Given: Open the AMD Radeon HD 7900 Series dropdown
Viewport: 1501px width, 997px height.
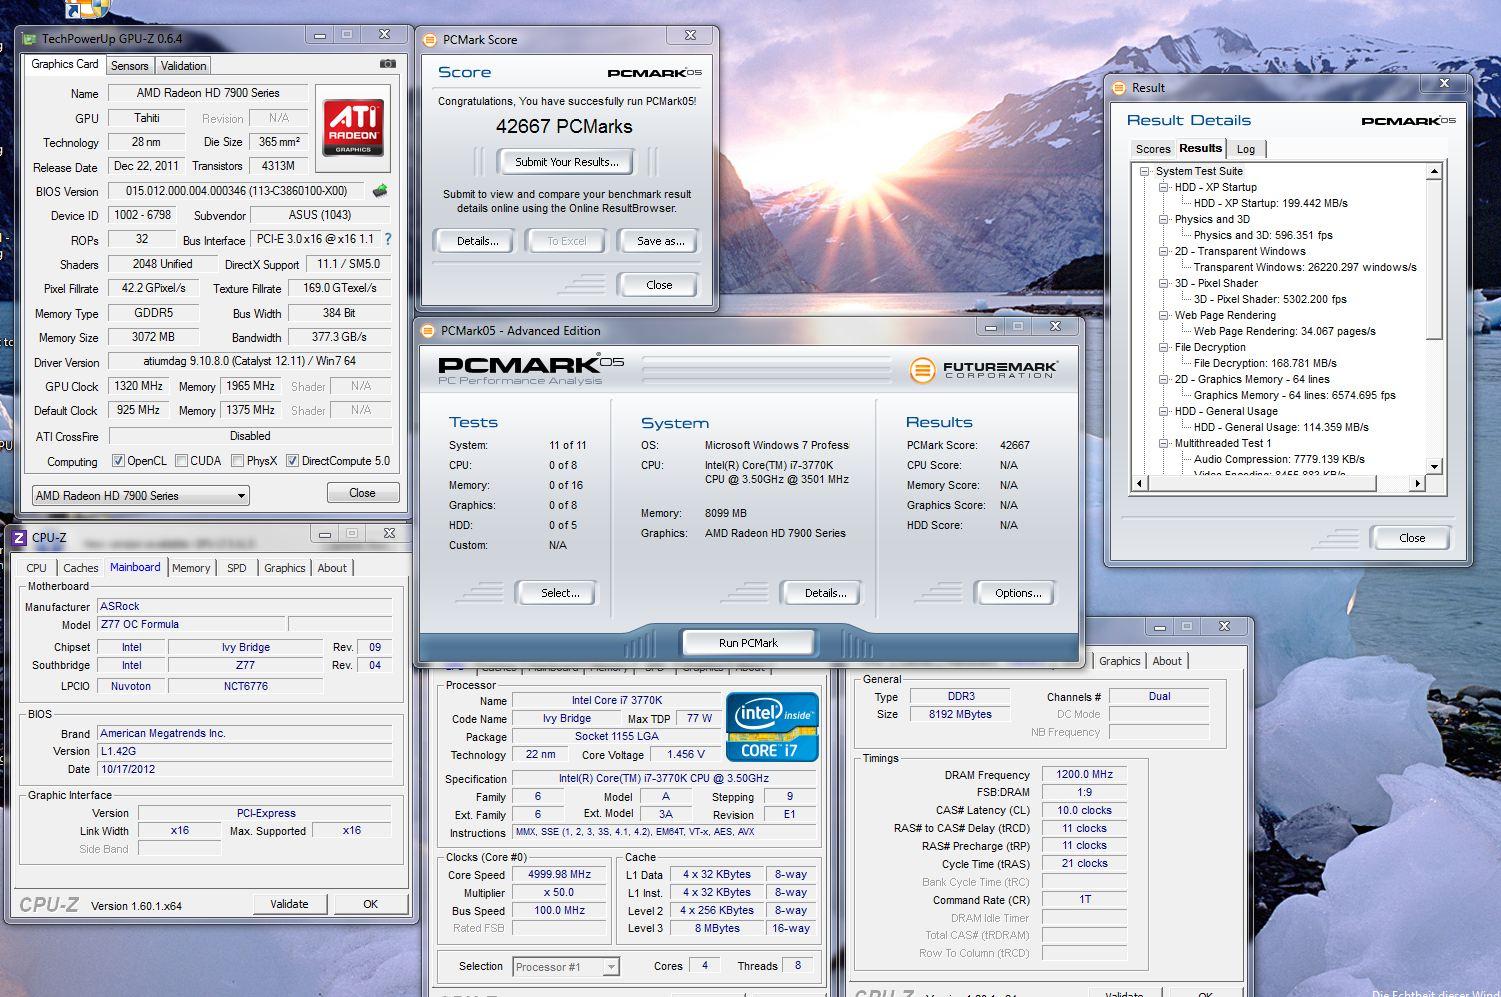Looking at the screenshot, I should [241, 496].
